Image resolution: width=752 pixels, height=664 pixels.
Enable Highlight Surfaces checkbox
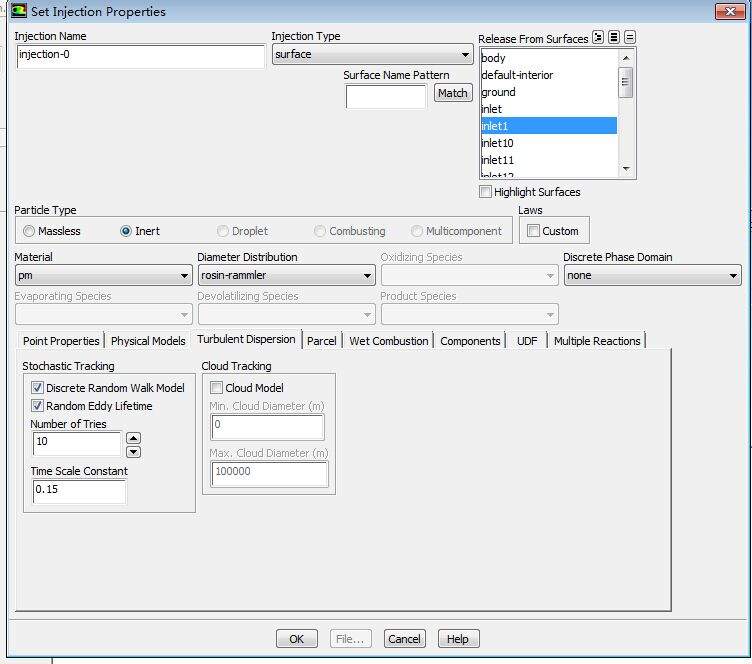(485, 192)
